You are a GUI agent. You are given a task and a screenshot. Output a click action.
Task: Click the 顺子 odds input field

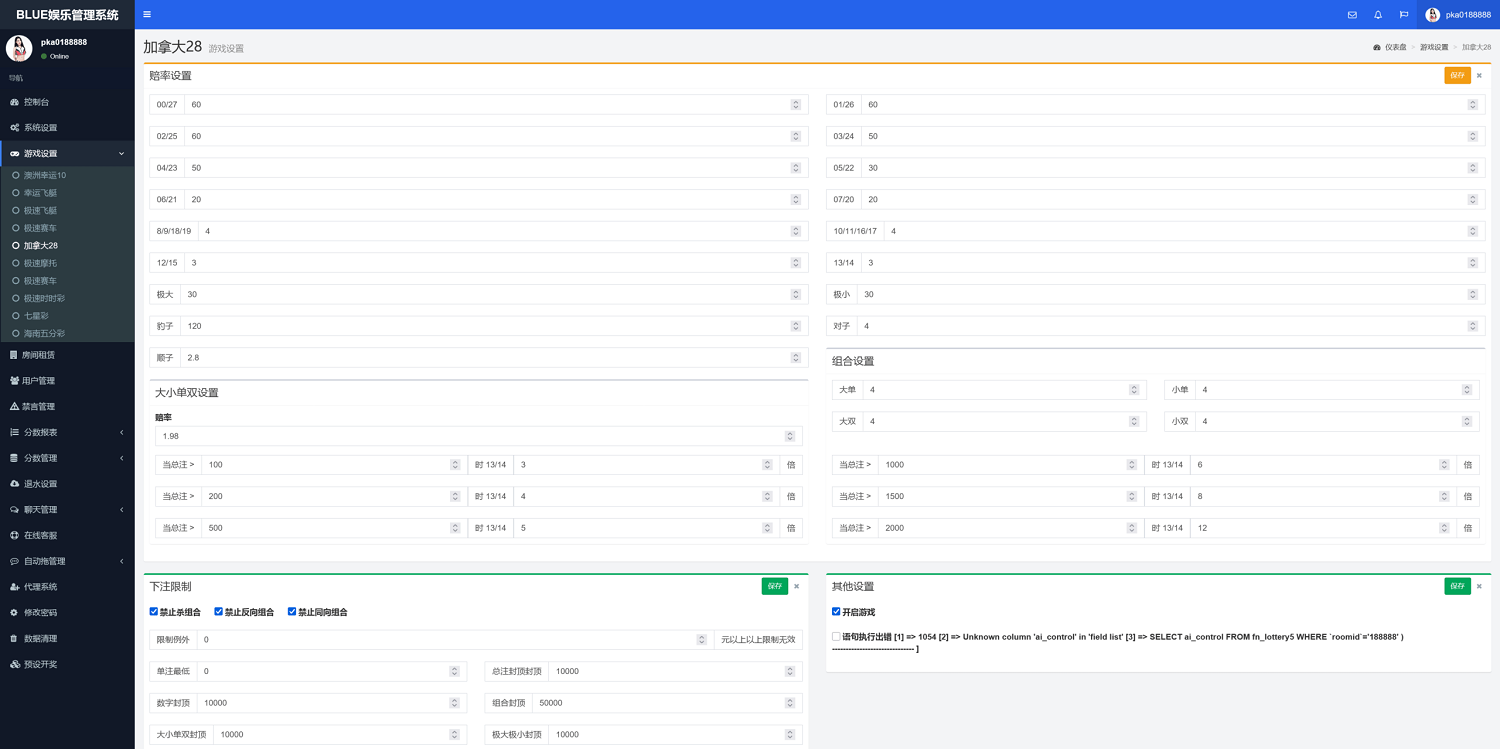(494, 358)
